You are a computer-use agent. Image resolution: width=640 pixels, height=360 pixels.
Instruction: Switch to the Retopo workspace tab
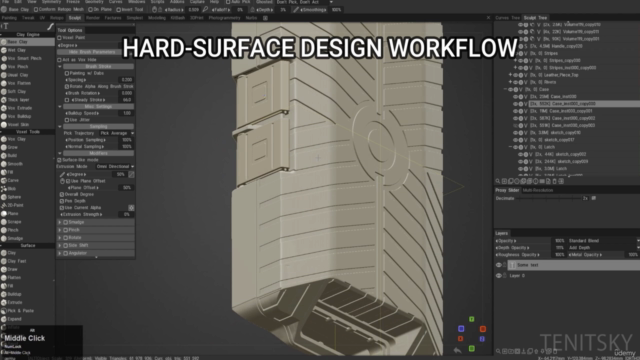click(x=56, y=18)
